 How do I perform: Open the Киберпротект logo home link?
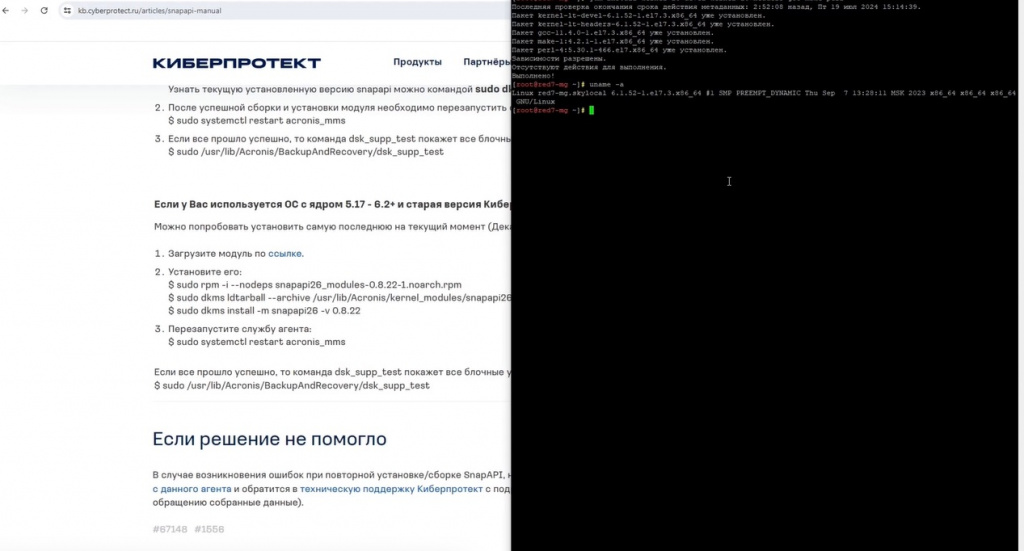pos(236,63)
